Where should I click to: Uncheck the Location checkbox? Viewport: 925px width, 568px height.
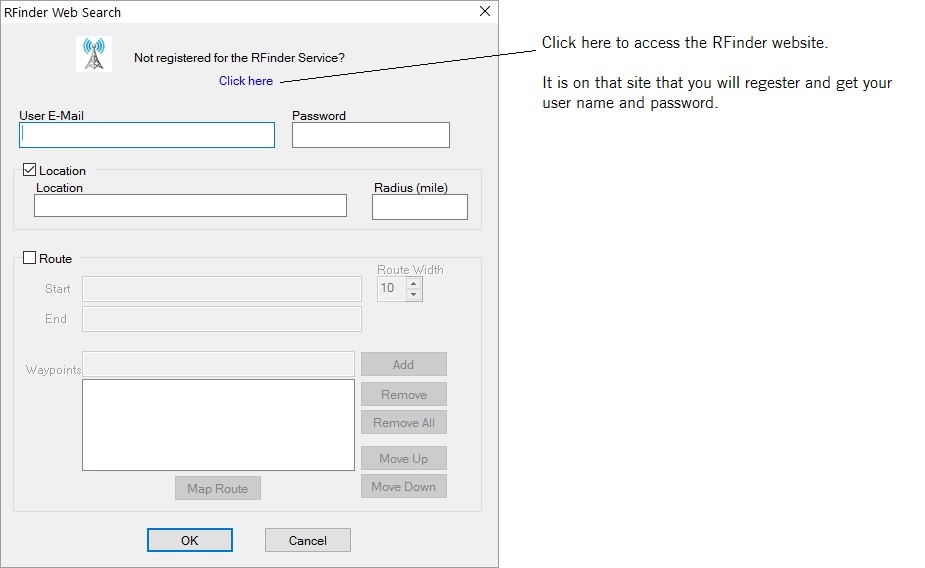pyautogui.click(x=29, y=170)
